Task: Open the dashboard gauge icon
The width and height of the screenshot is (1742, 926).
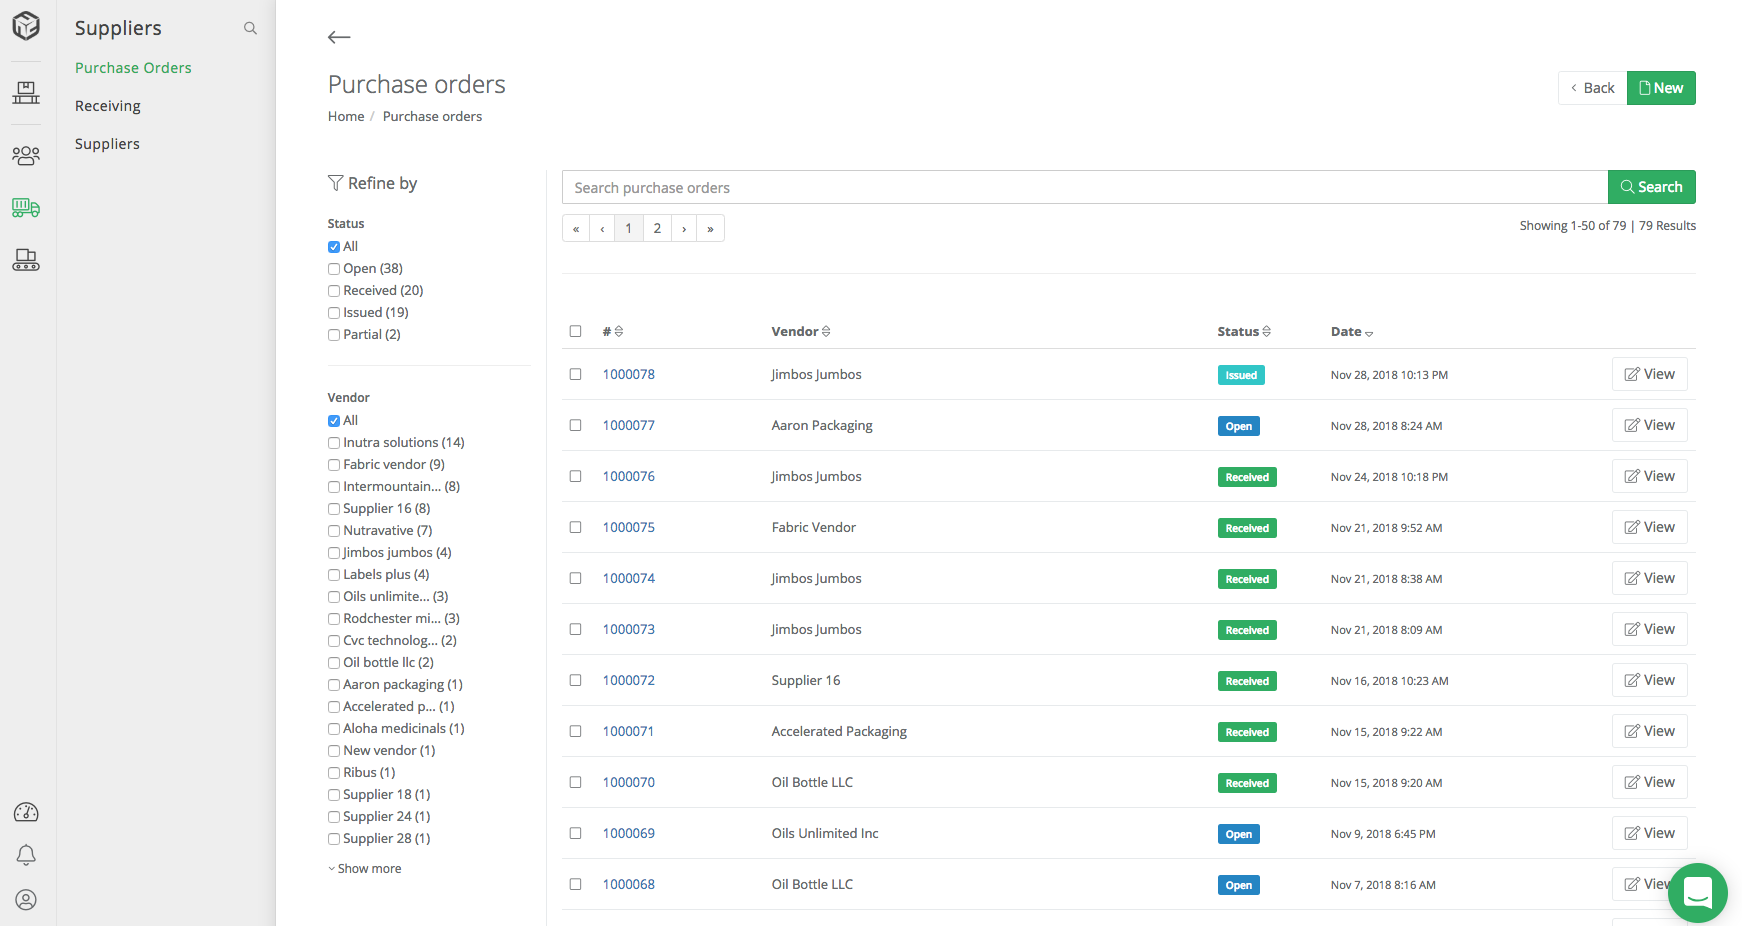Action: (25, 812)
